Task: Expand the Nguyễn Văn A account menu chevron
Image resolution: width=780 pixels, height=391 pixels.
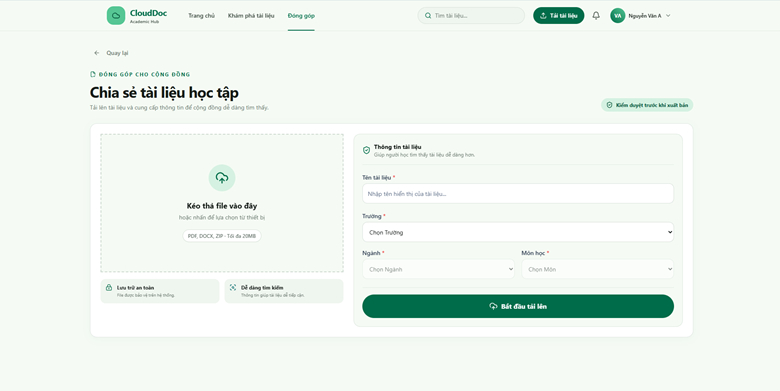Action: pos(668,15)
